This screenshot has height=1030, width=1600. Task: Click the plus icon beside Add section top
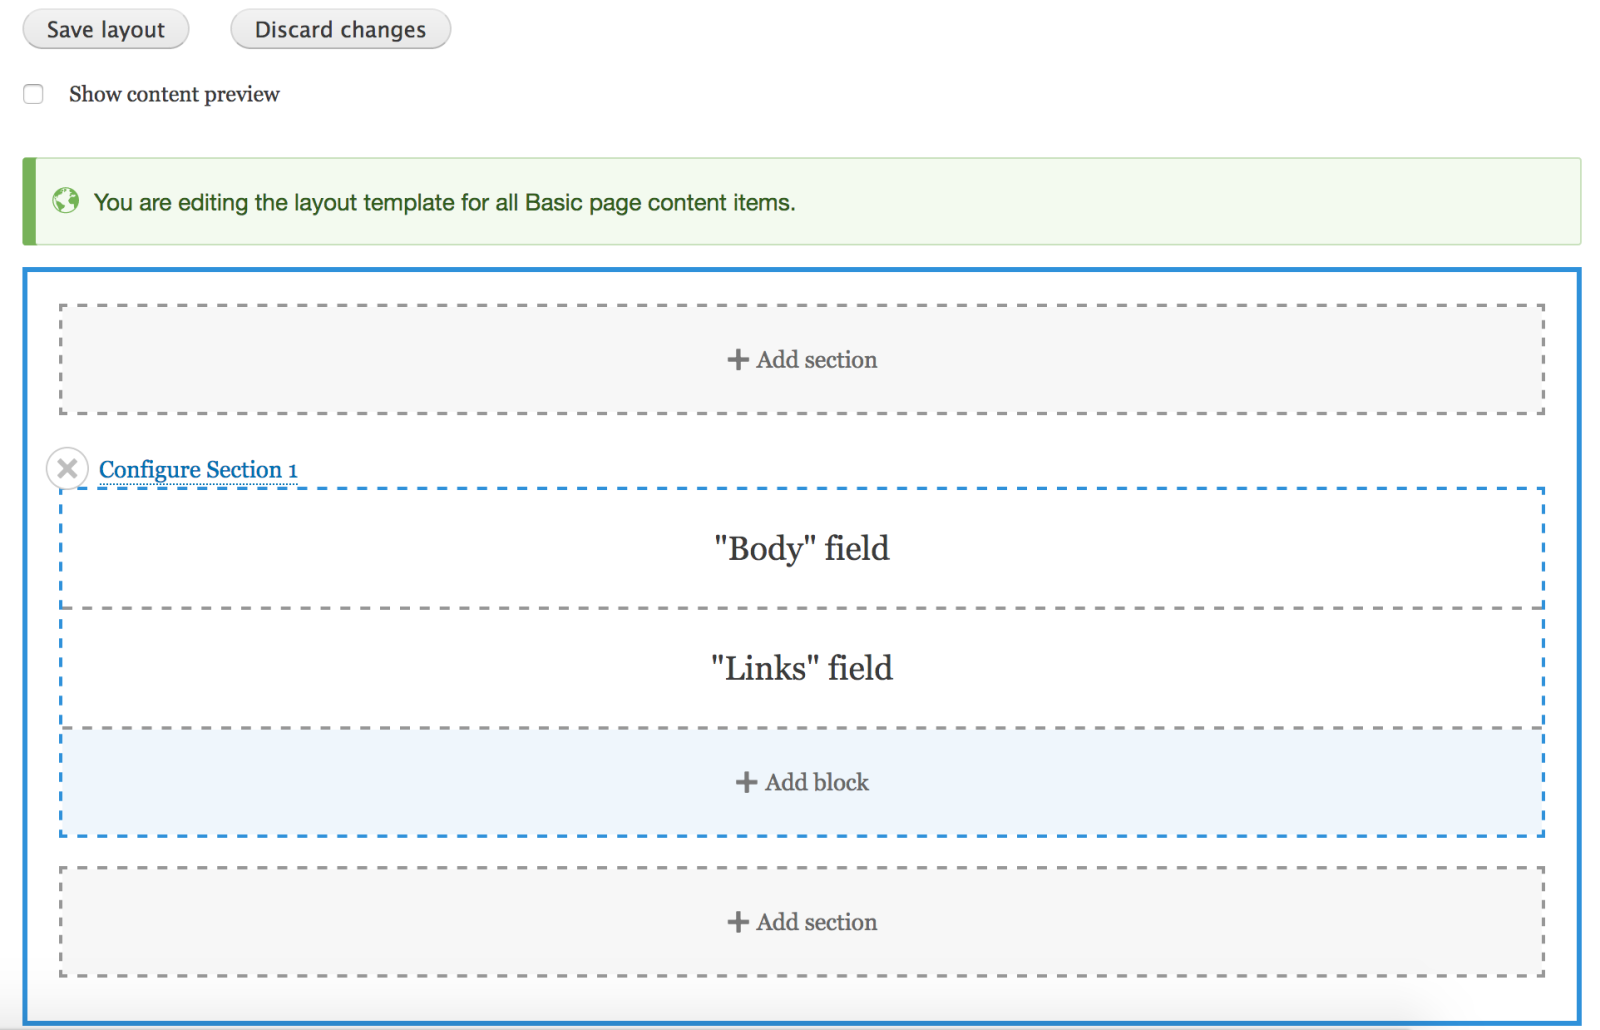tap(737, 359)
